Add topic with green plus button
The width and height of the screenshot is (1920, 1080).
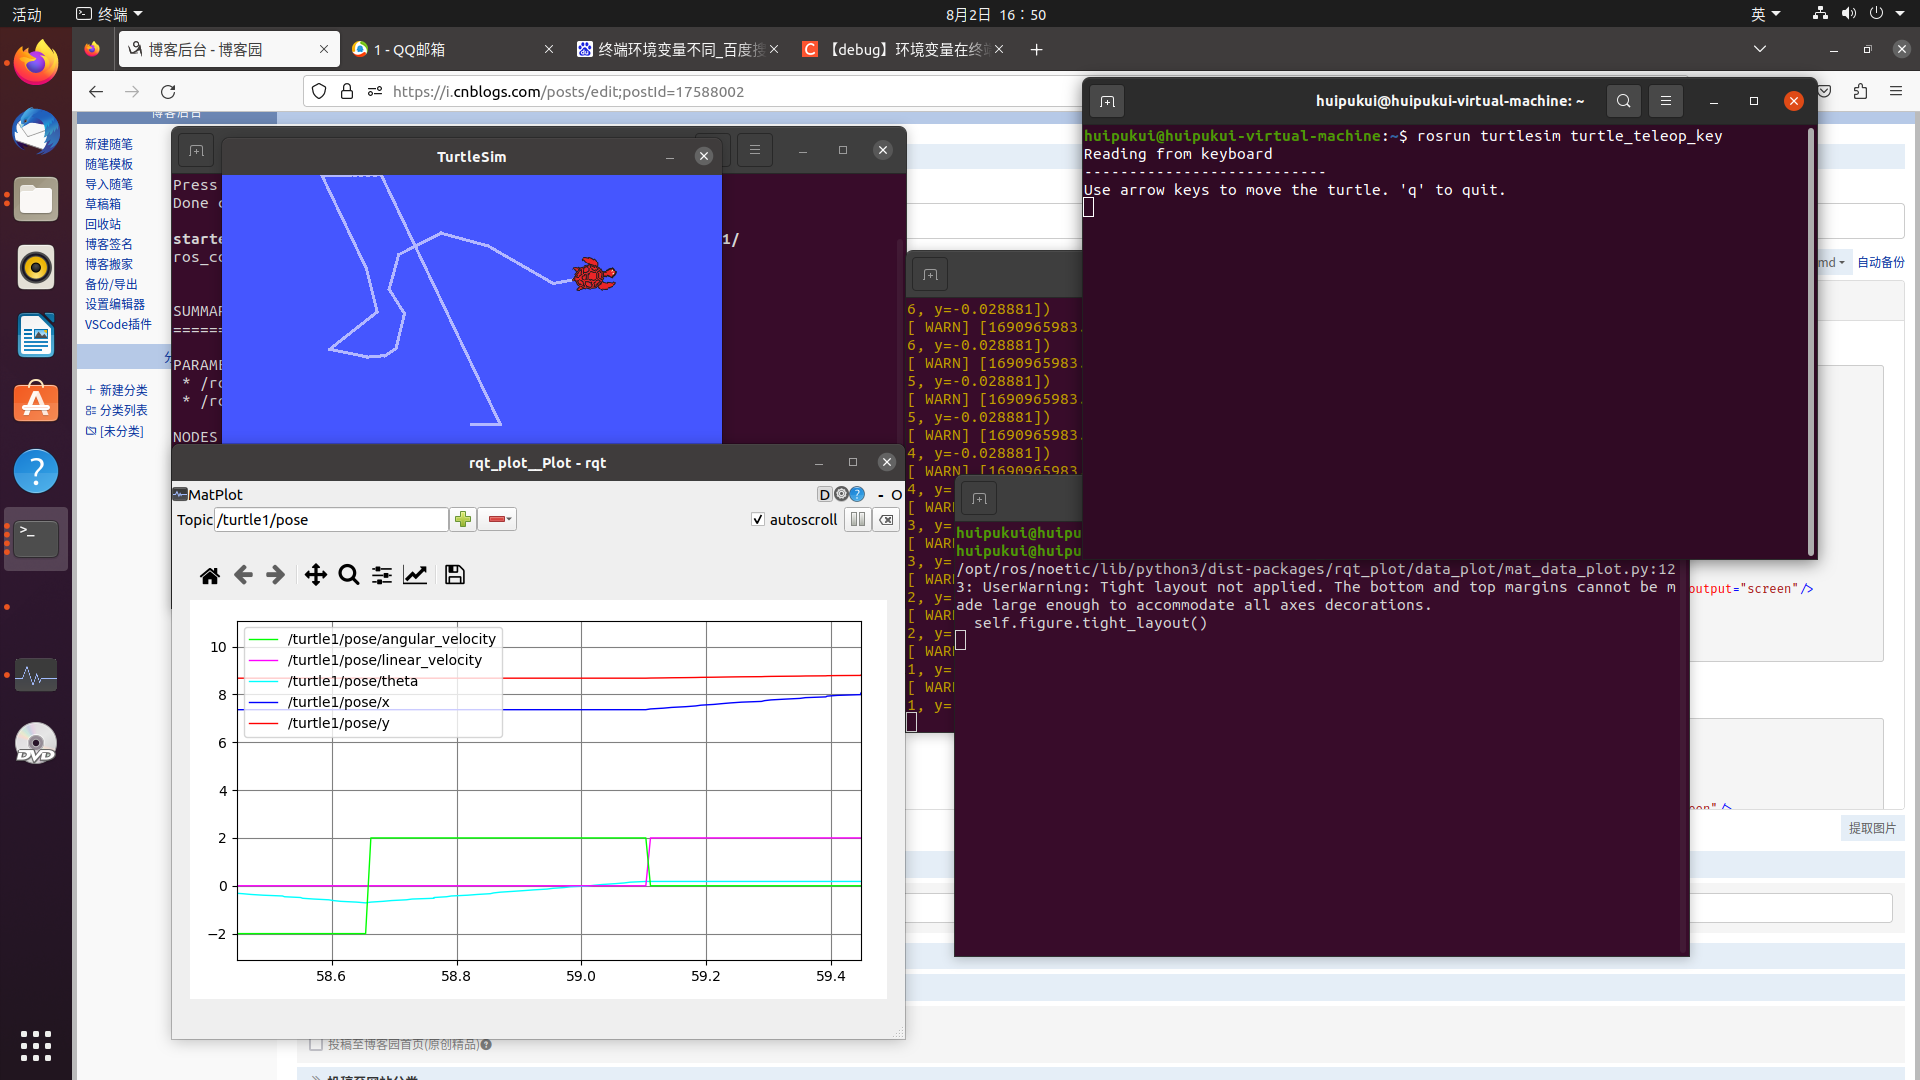(x=462, y=519)
